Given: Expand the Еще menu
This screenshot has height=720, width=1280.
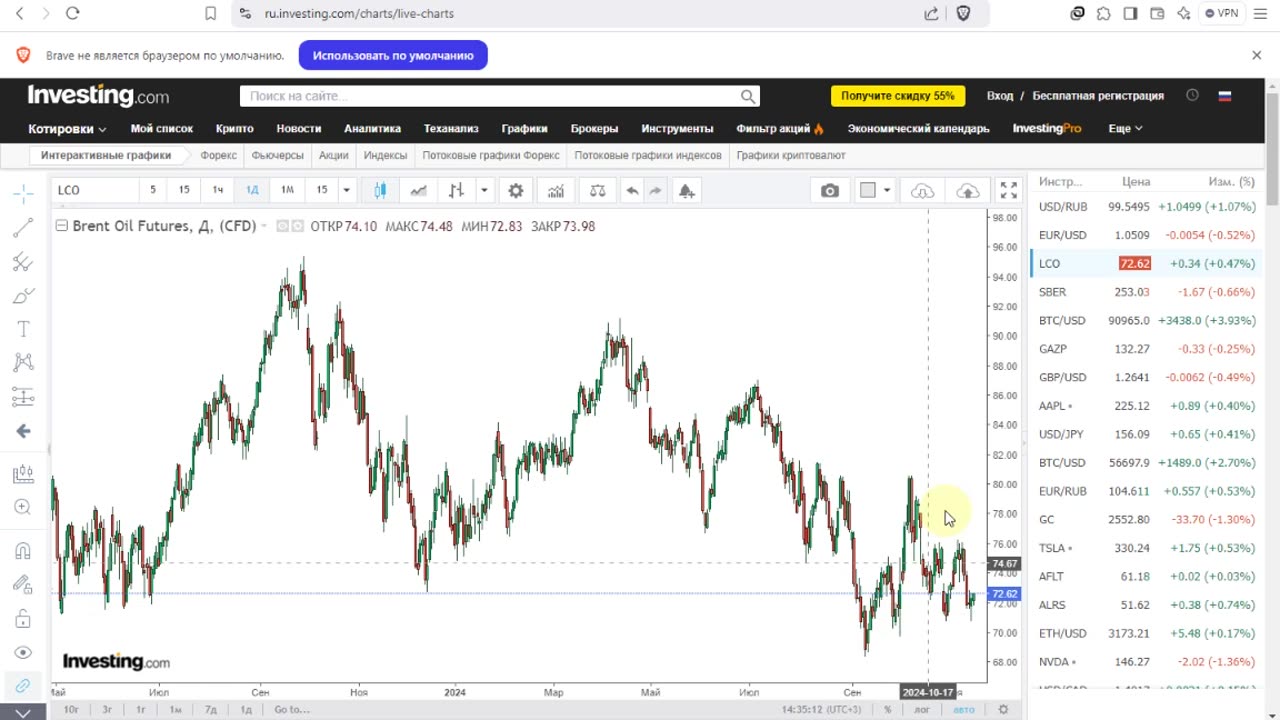Looking at the screenshot, I should pos(1125,128).
